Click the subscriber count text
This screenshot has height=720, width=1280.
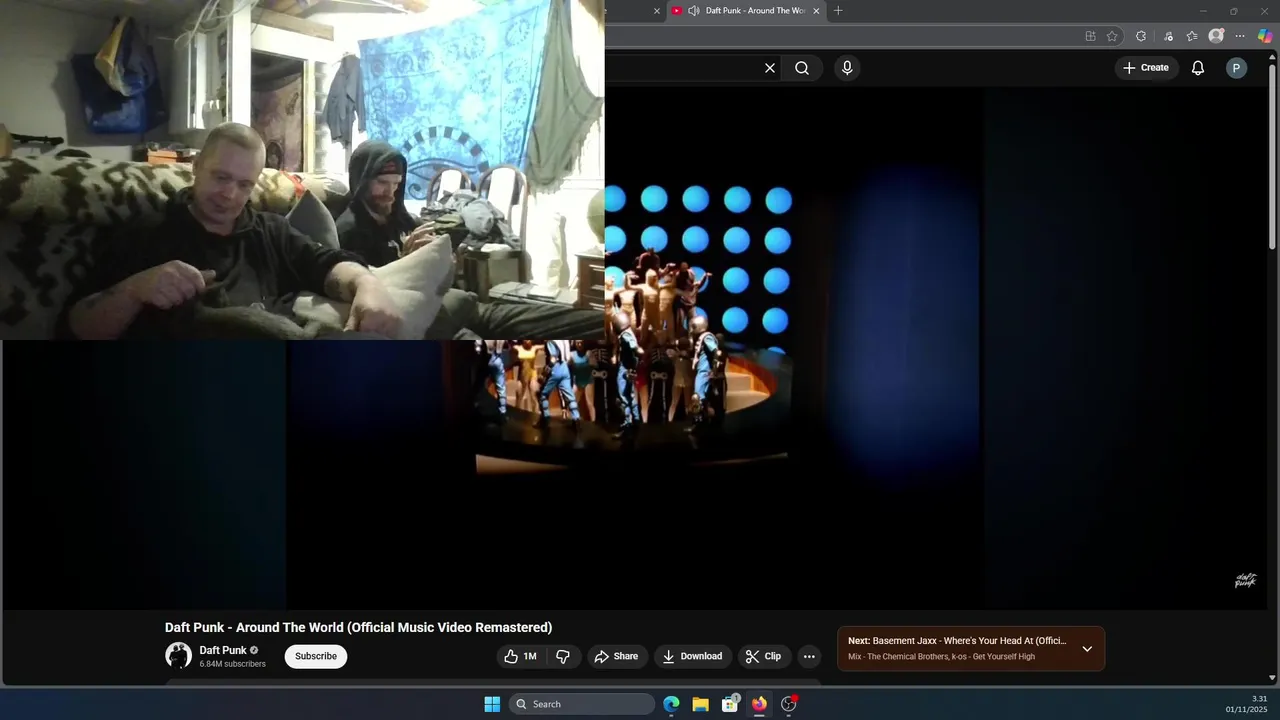click(232, 664)
